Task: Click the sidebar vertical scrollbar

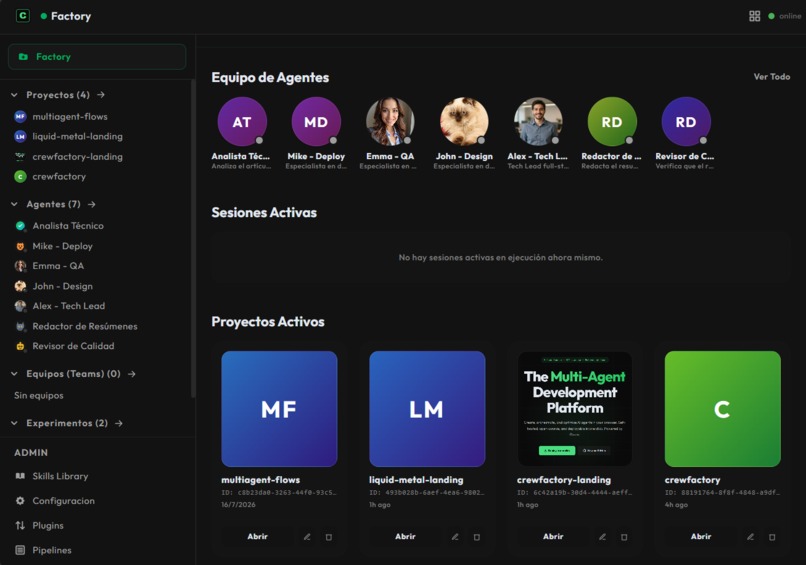Action: point(193,238)
